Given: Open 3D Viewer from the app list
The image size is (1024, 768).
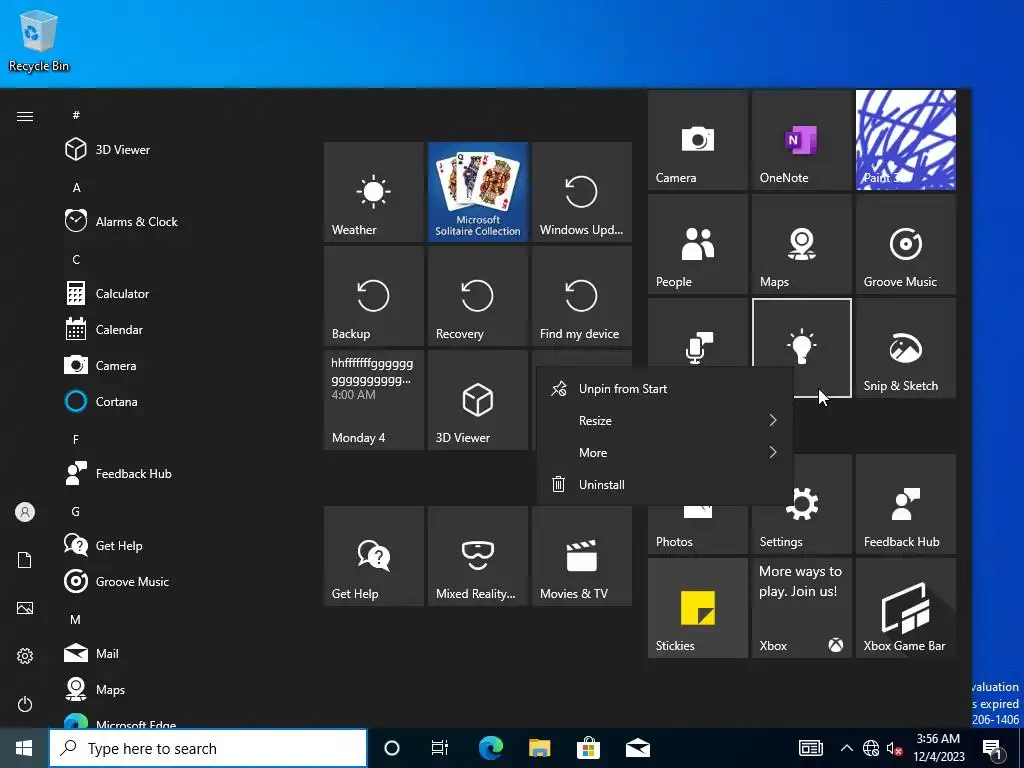Looking at the screenshot, I should (183, 150).
